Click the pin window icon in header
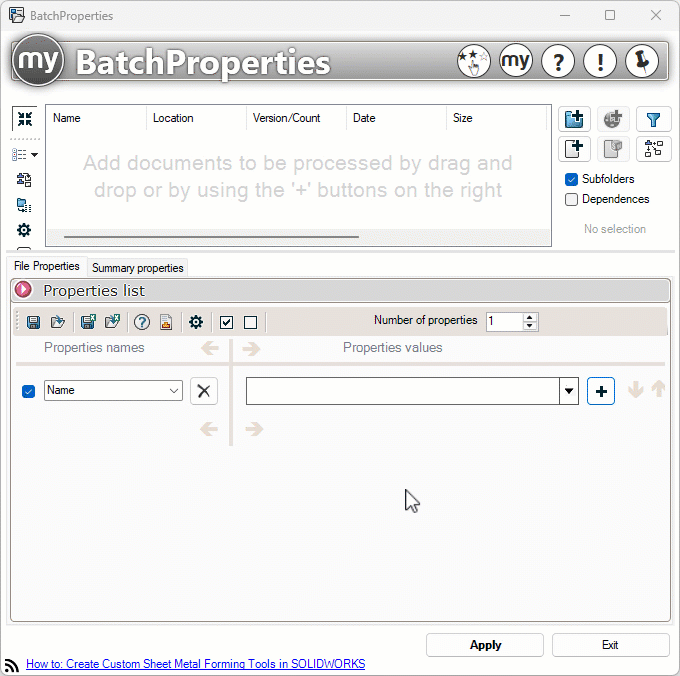 [641, 61]
